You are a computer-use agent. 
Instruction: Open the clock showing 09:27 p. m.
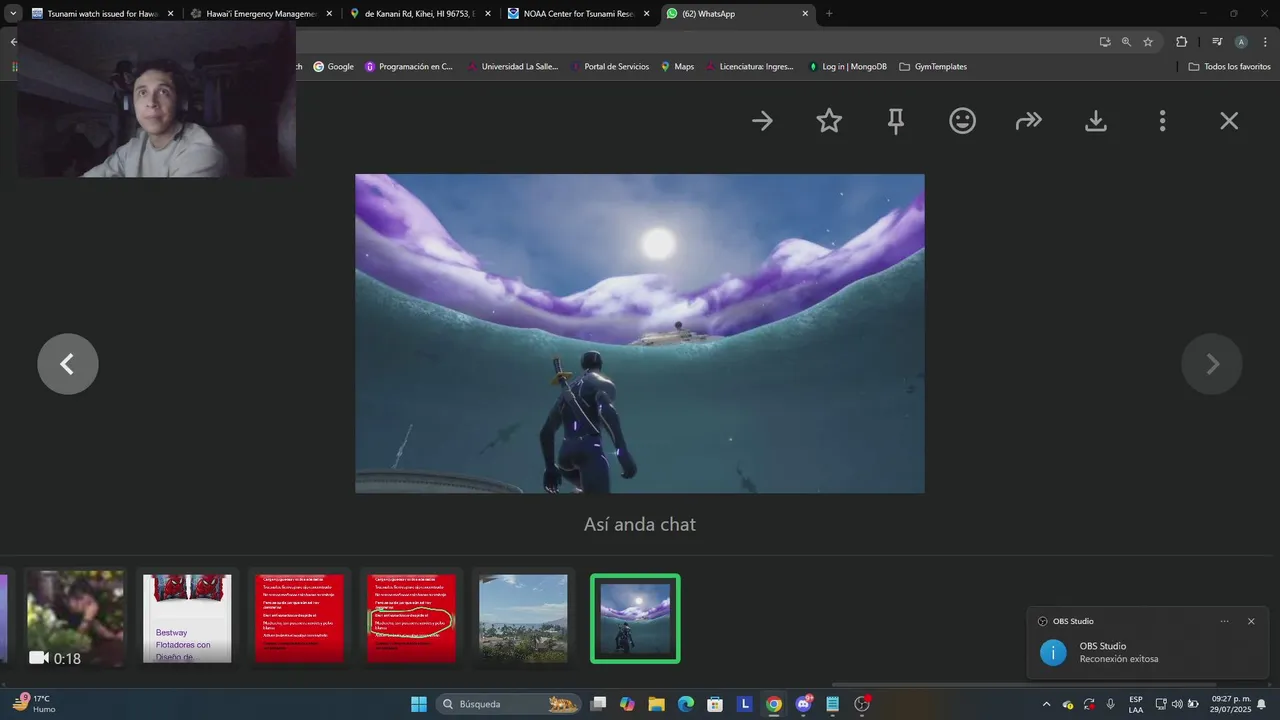click(x=1231, y=704)
